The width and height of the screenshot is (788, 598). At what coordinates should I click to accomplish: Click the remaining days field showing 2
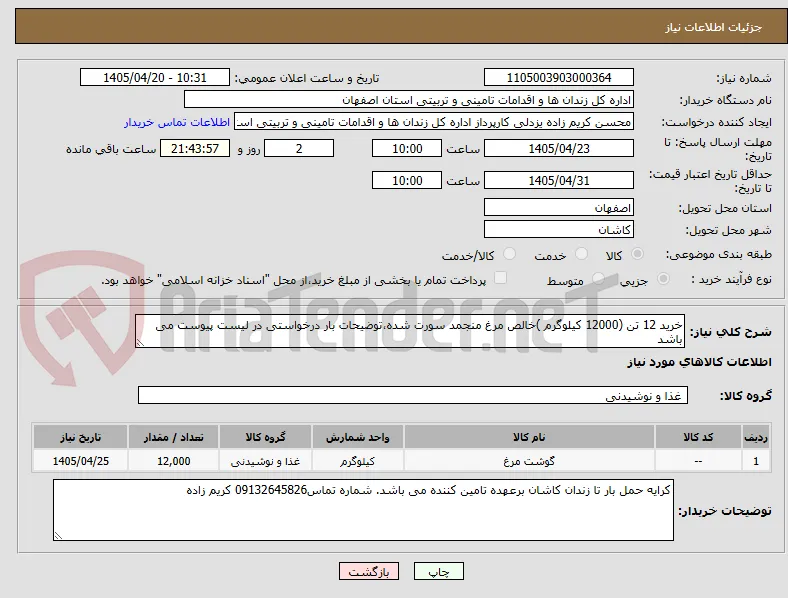click(x=299, y=149)
